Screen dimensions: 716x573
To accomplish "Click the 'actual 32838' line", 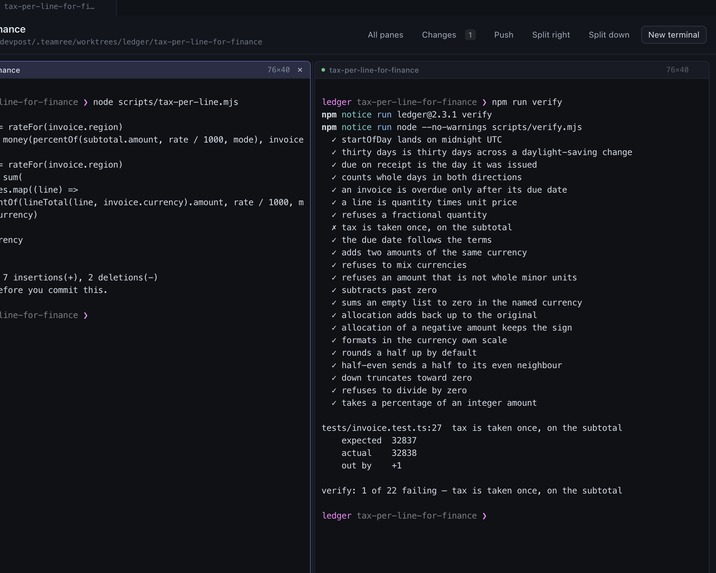I will (x=379, y=453).
